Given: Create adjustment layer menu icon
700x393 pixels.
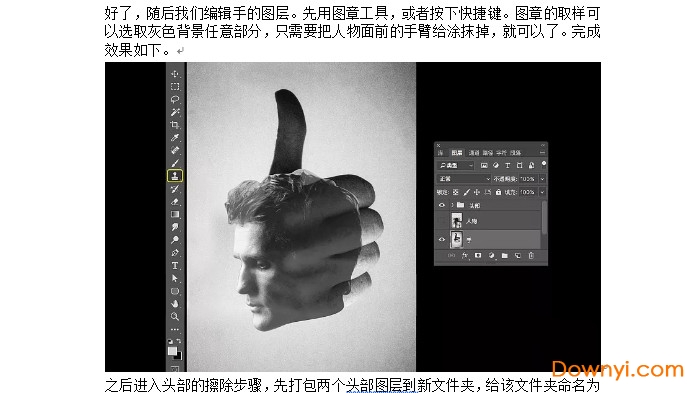Looking at the screenshot, I should 492,255.
